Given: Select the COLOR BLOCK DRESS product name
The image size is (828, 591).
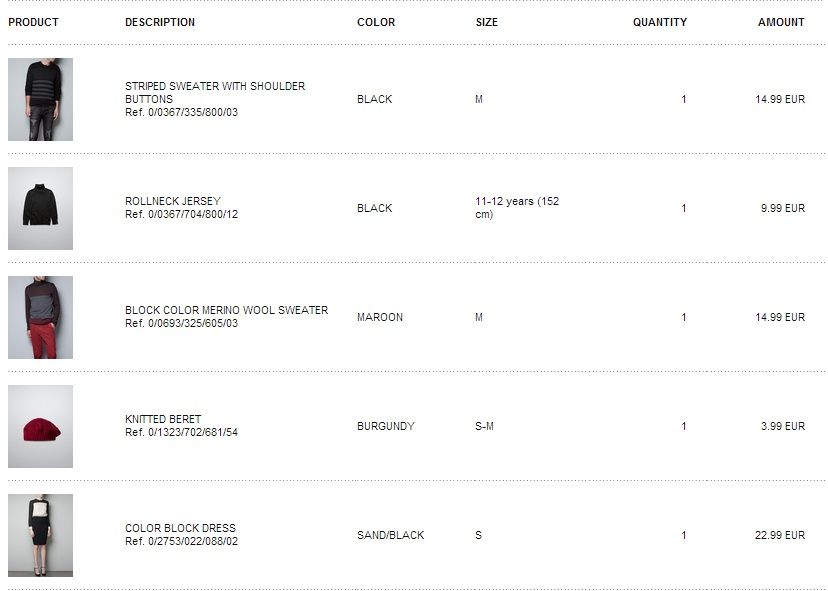Looking at the screenshot, I should pyautogui.click(x=180, y=528).
